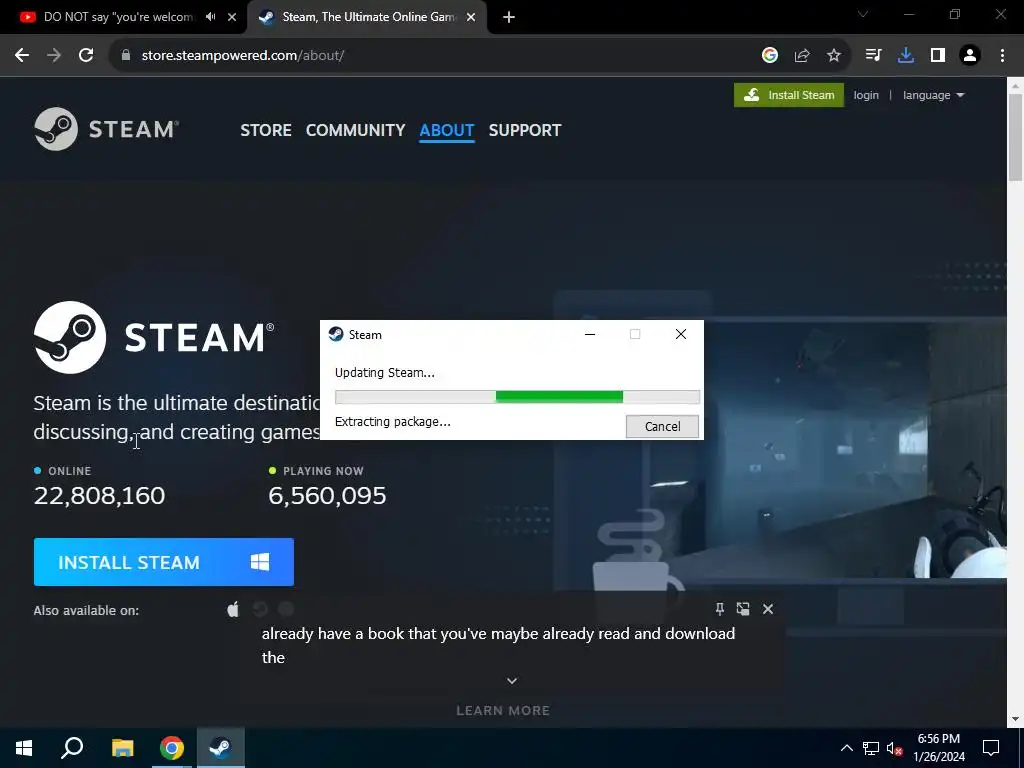Minimize the Steam updater dialog
Image resolution: width=1024 pixels, height=768 pixels.
coord(590,334)
